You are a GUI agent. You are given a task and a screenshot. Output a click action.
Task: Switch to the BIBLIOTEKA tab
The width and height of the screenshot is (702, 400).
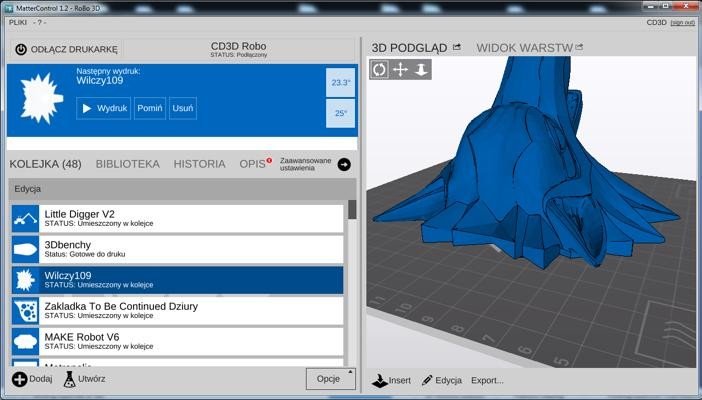[127, 164]
